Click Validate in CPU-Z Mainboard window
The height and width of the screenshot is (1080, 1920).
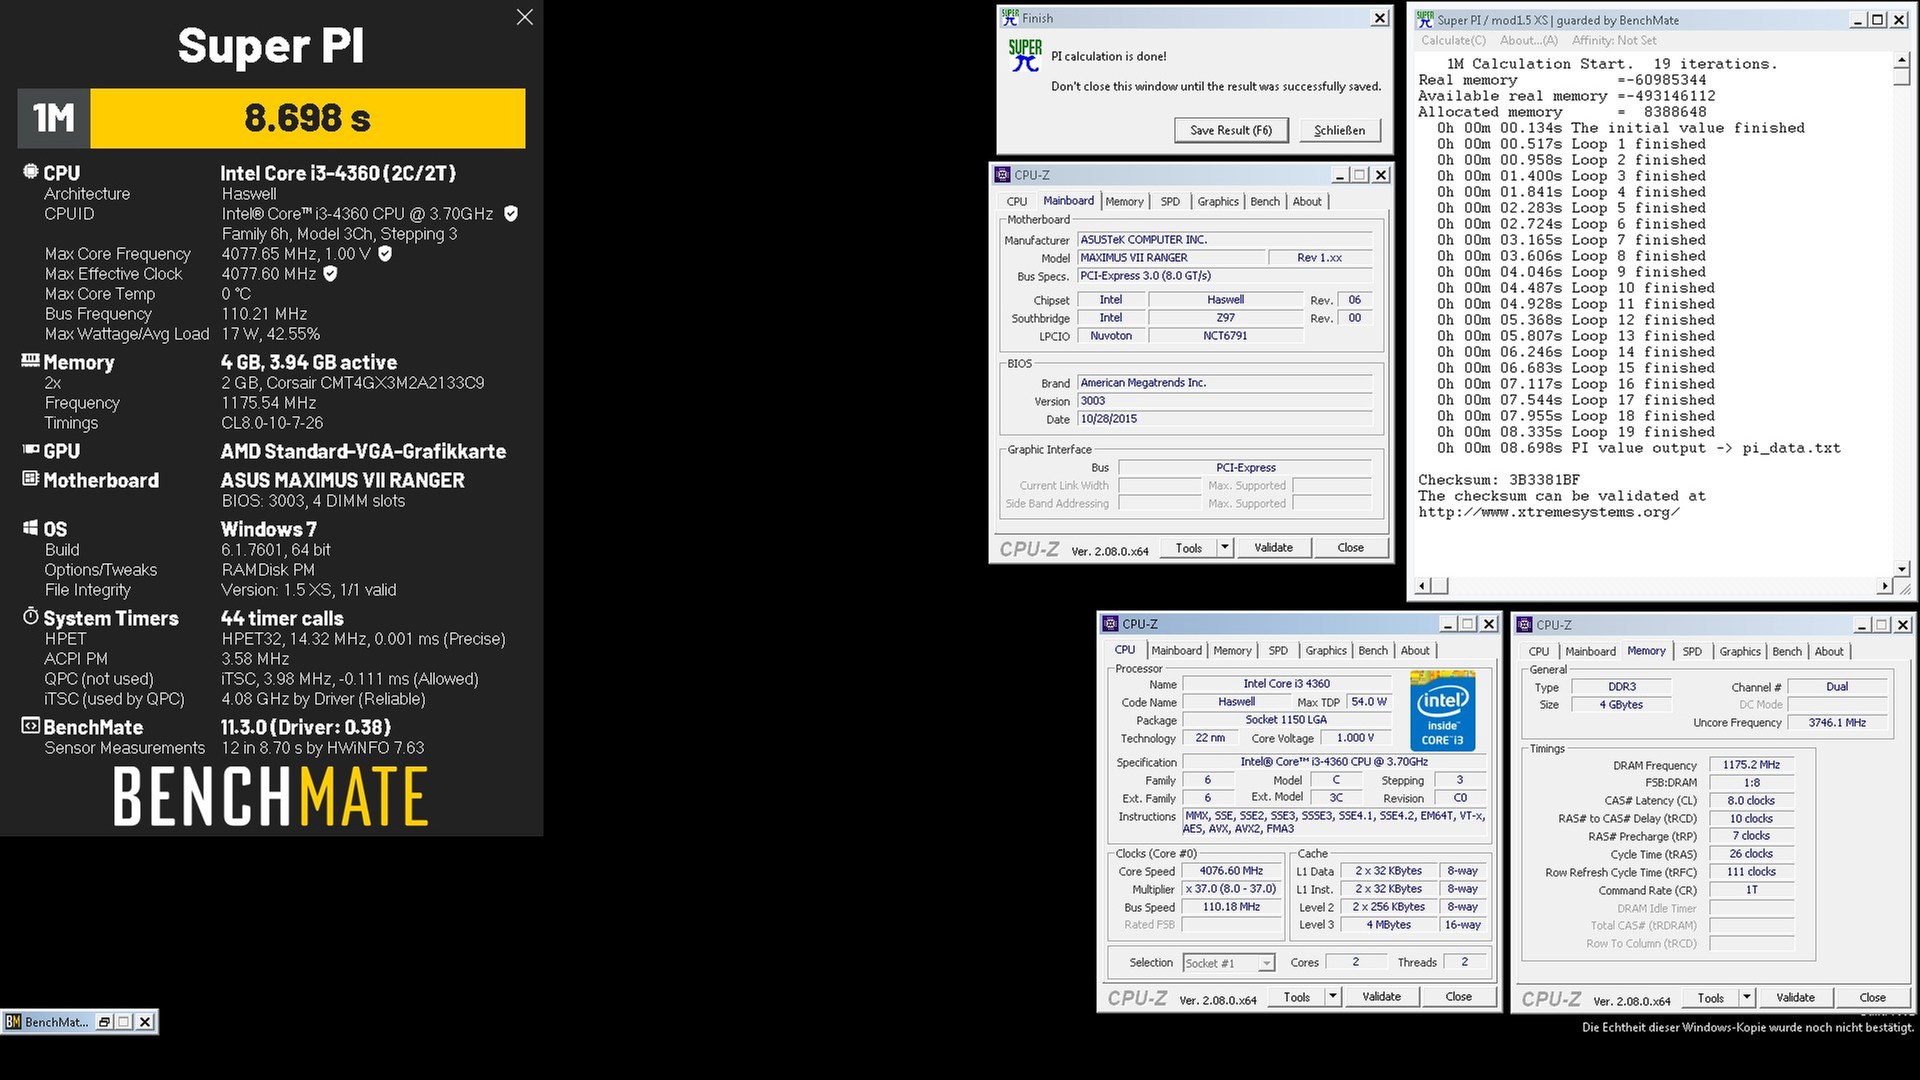[x=1273, y=548]
